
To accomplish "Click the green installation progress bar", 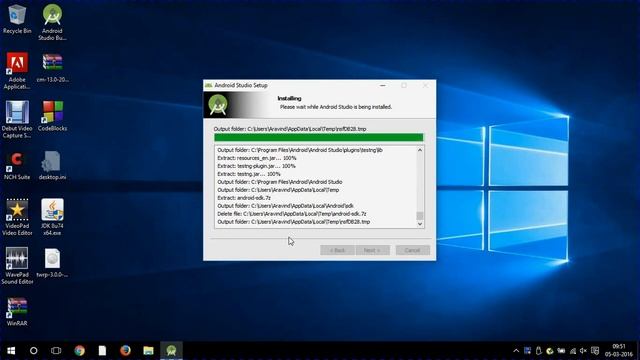I will coord(319,138).
